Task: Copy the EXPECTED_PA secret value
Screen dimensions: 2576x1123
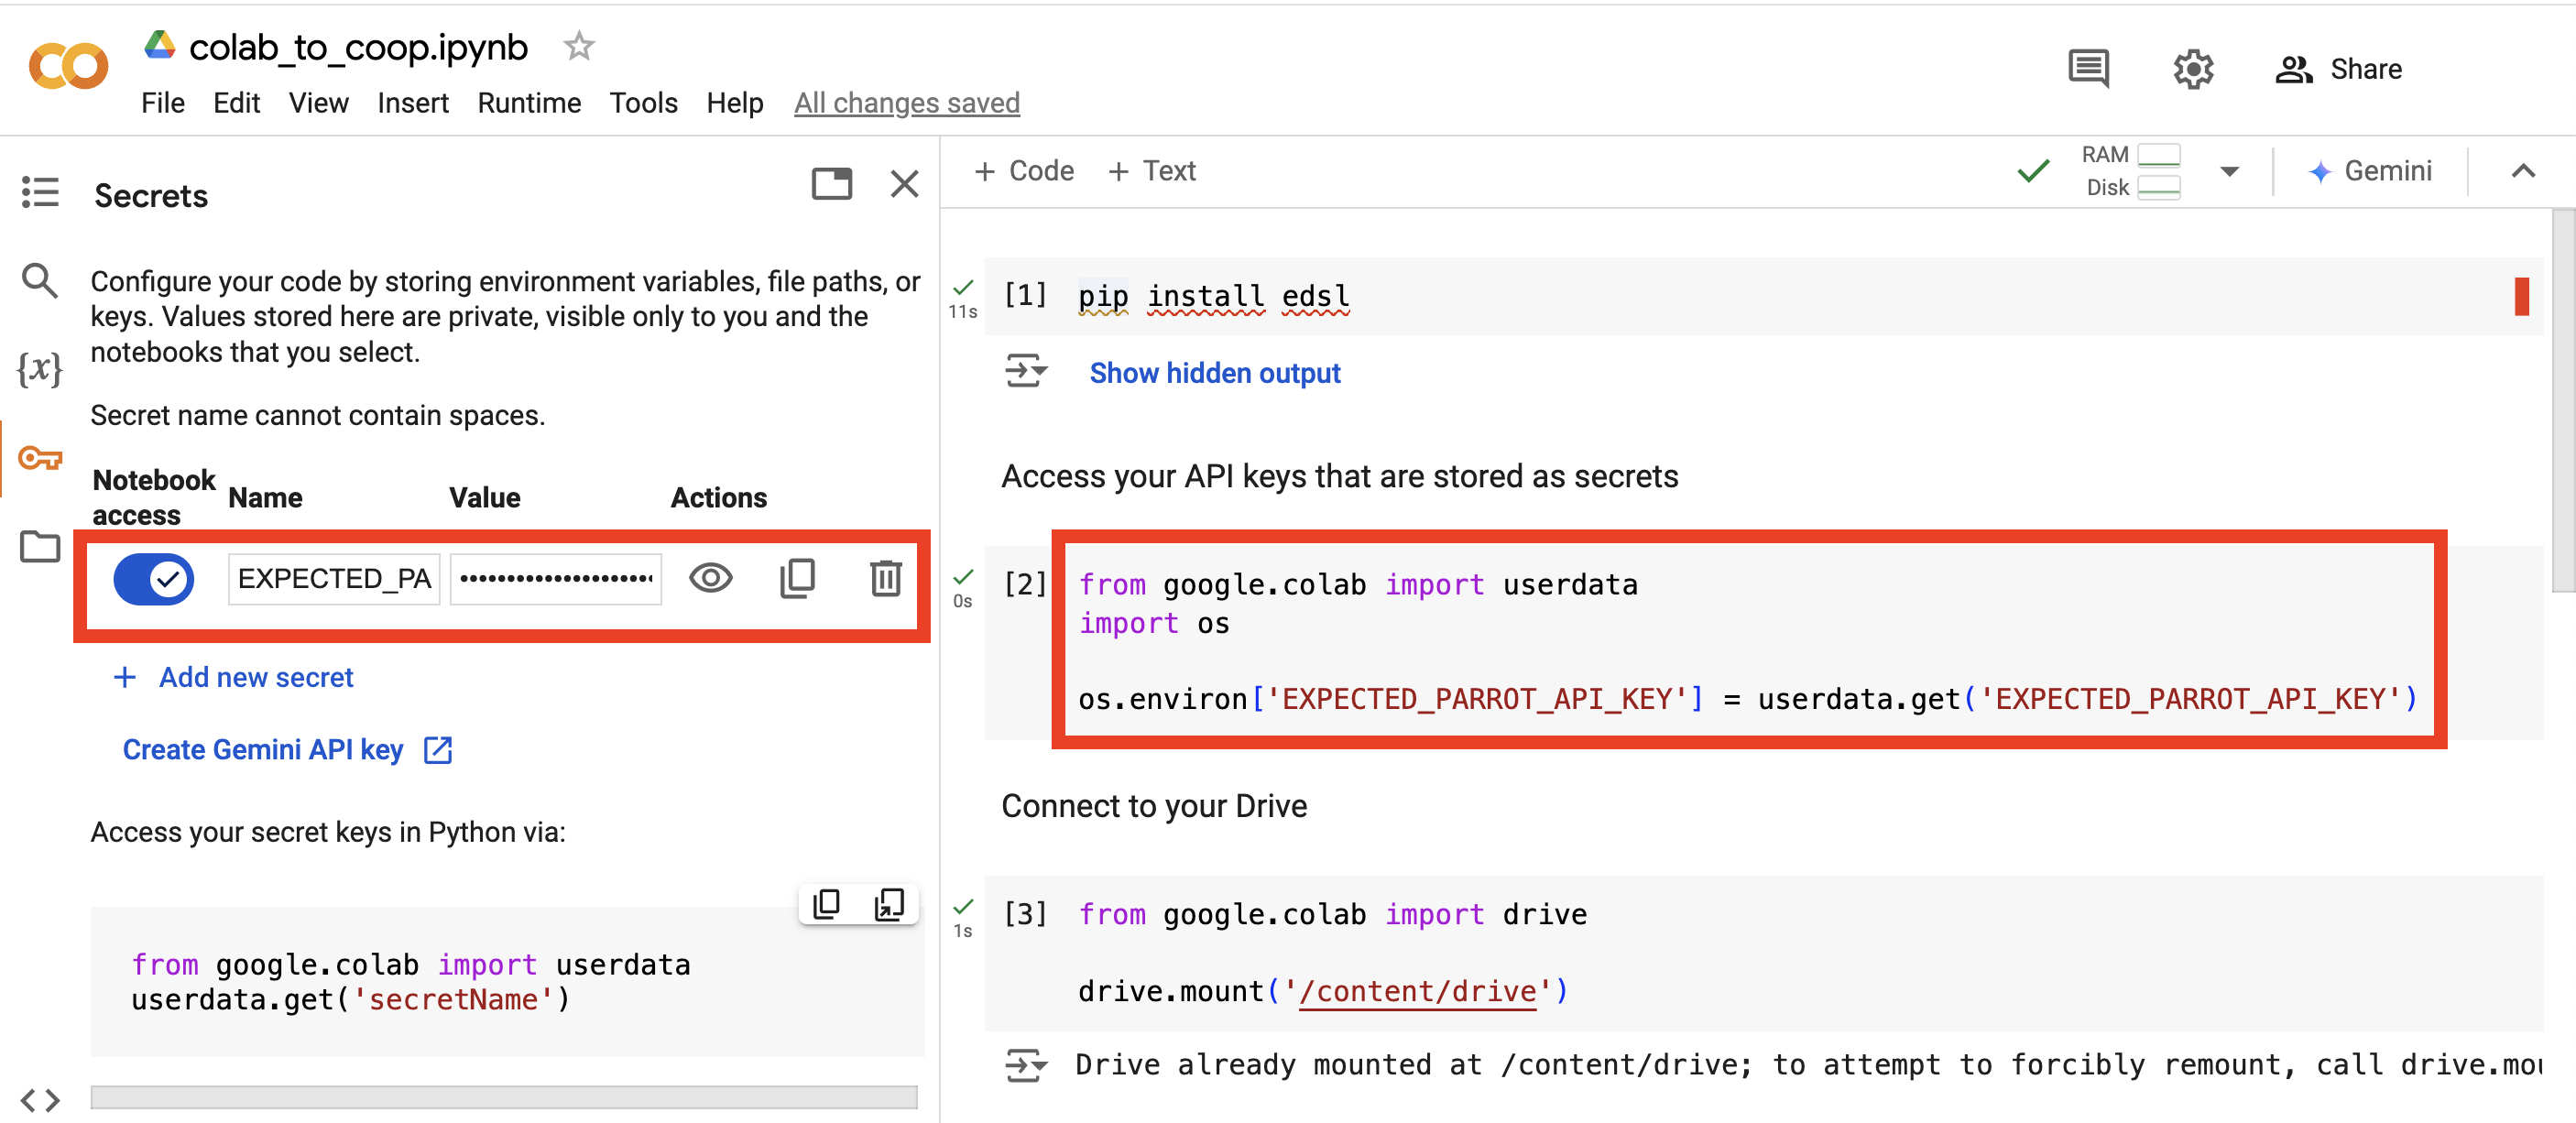Action: point(797,578)
